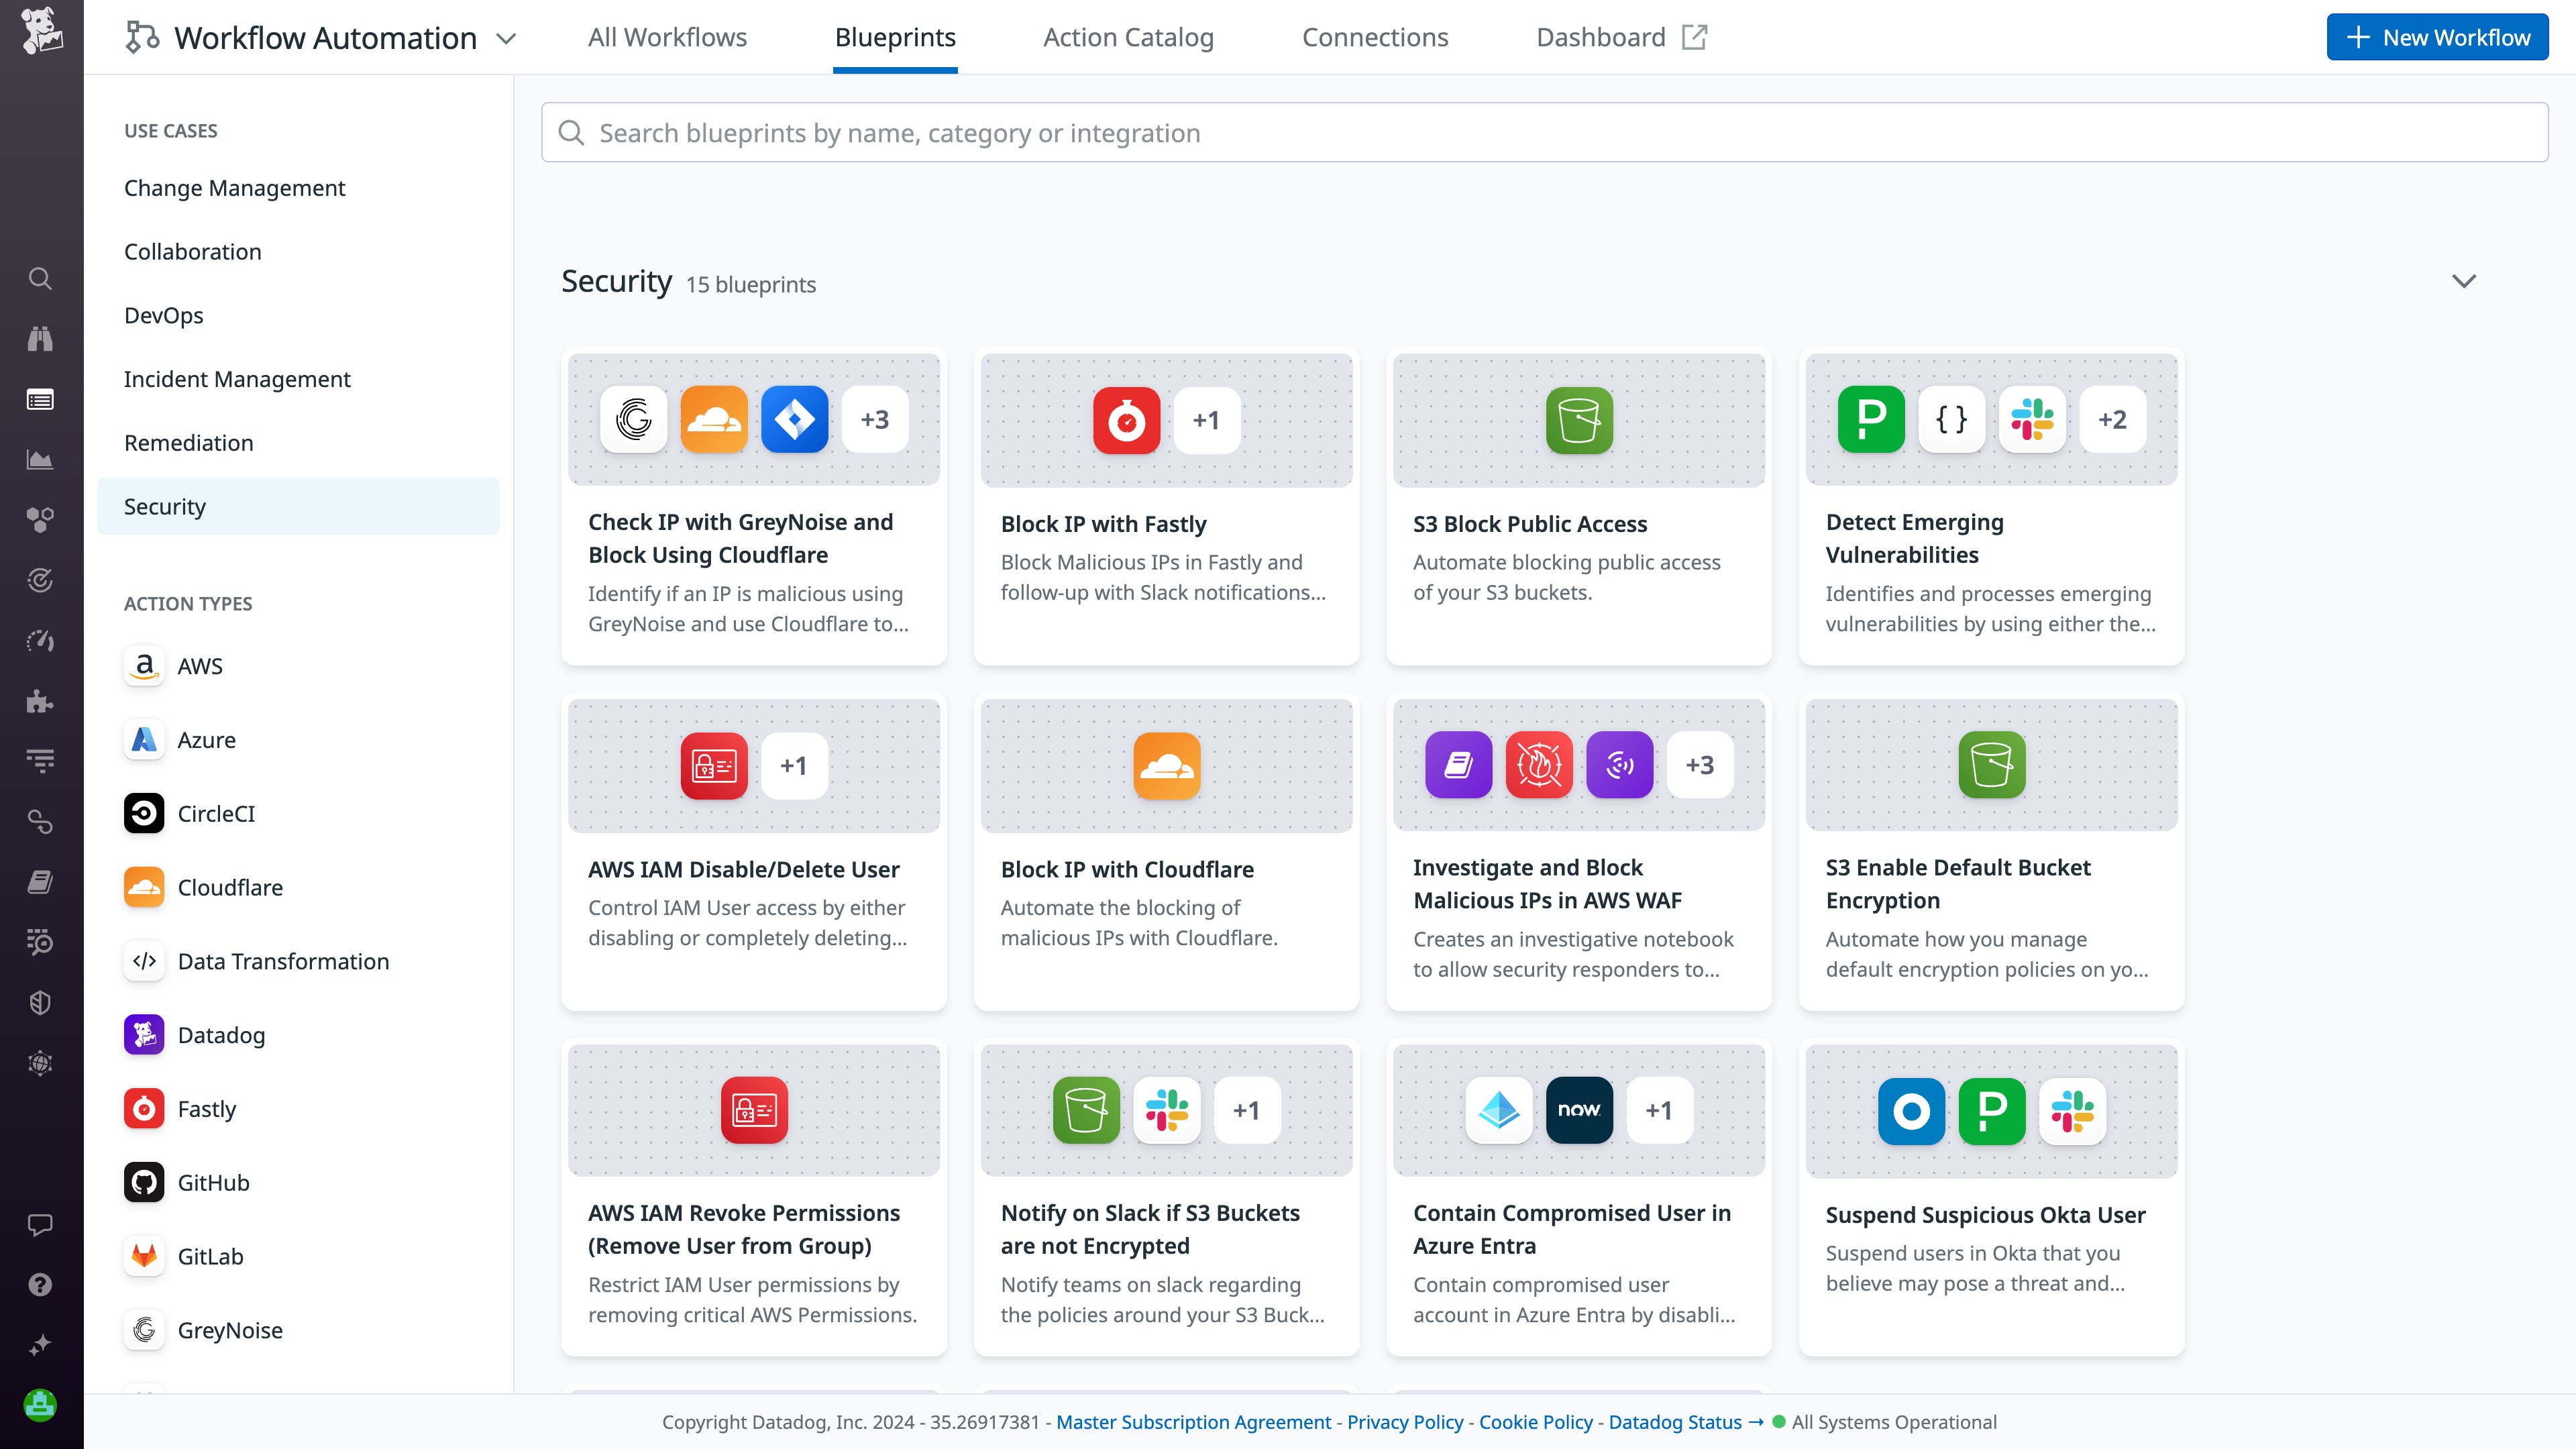The width and height of the screenshot is (2576, 1449).
Task: Open the help question-mark icon in sidebar
Action: 40,1285
